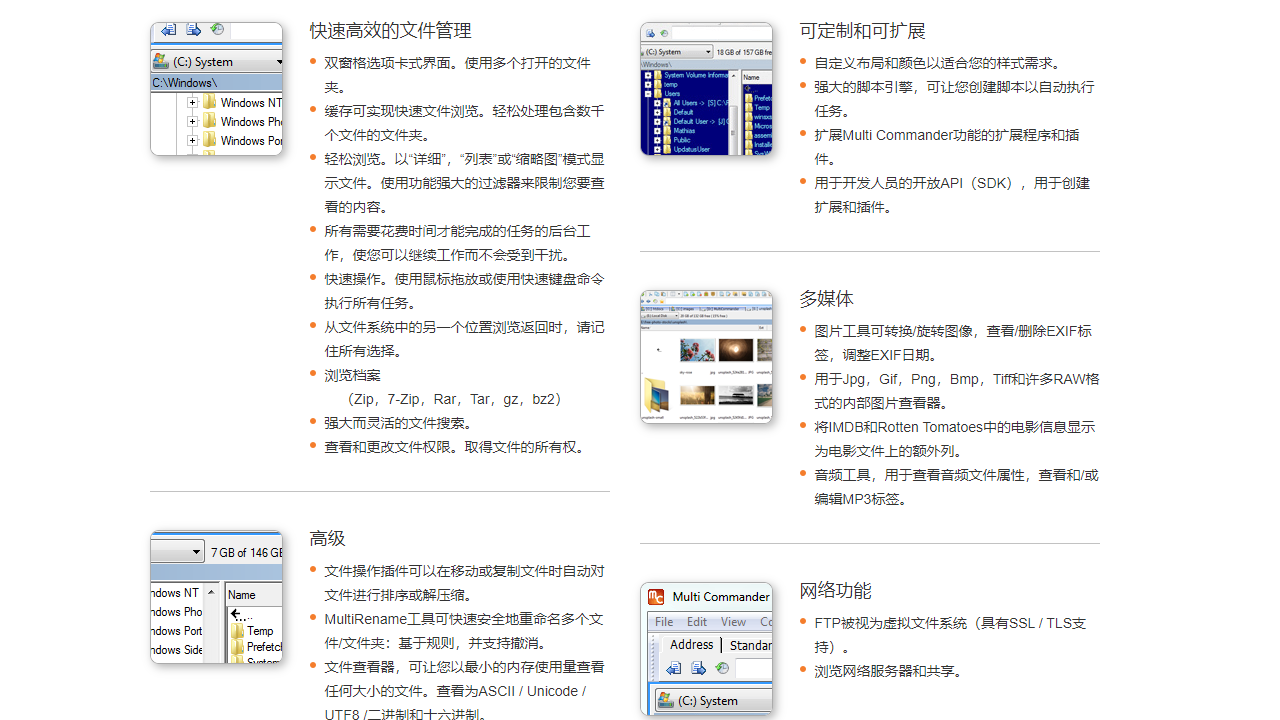Select the bullet starting 音频工具

956,487
